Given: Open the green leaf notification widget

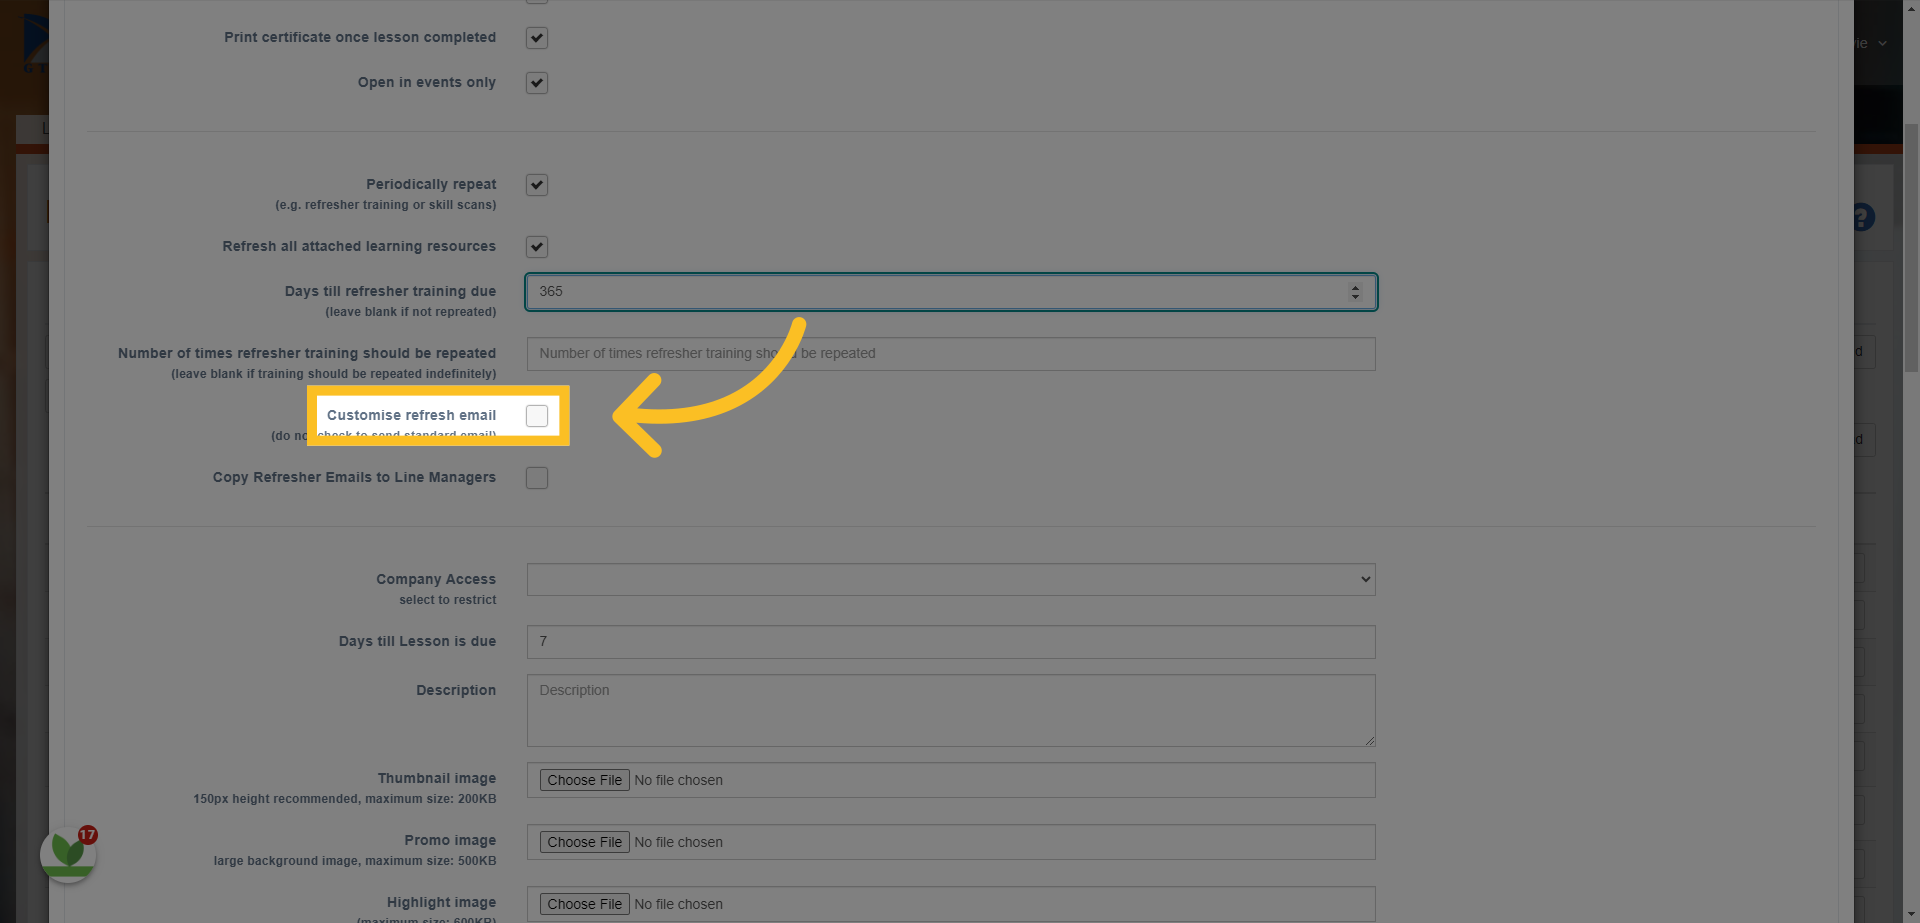Looking at the screenshot, I should coord(68,854).
